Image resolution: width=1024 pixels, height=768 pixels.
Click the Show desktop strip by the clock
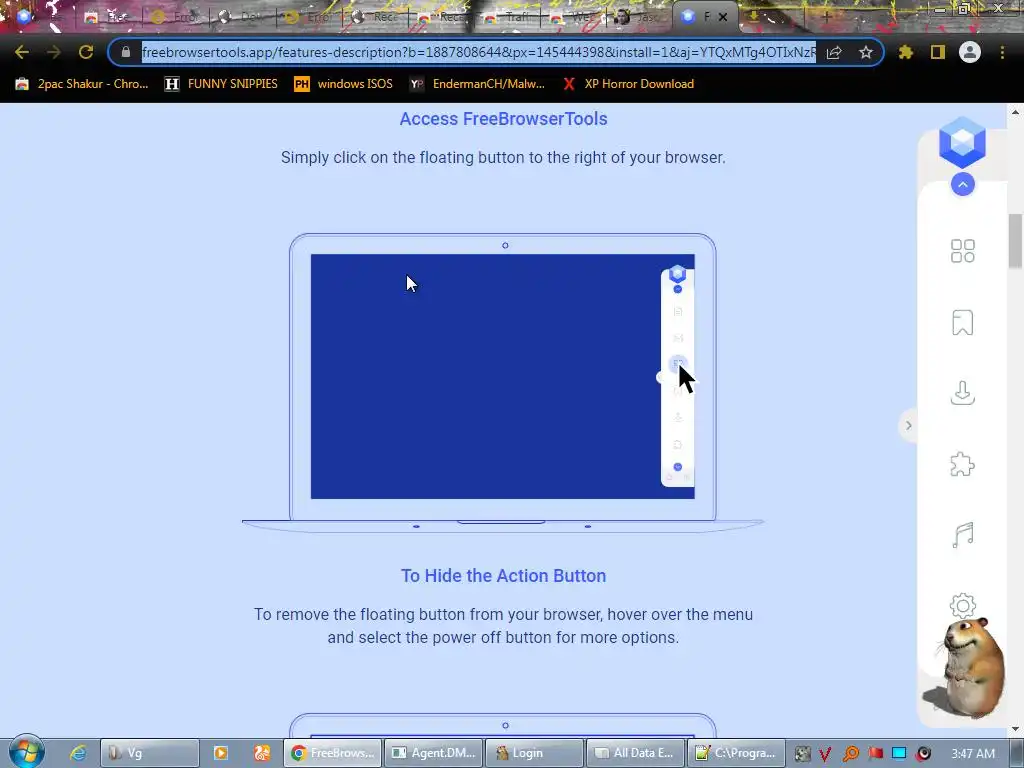[x=1017, y=753]
